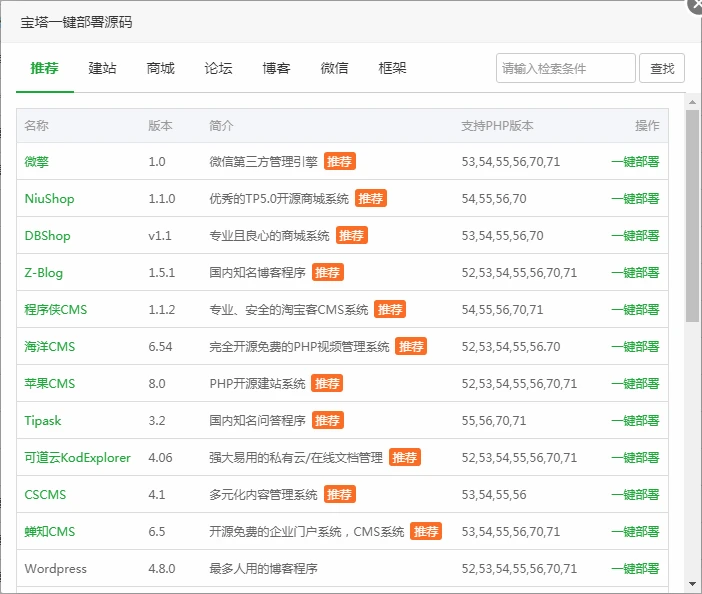Viewport: 702px width, 594px height.
Task: Deploy NiuShop with 一键部署 link
Action: pyautogui.click(x=635, y=198)
